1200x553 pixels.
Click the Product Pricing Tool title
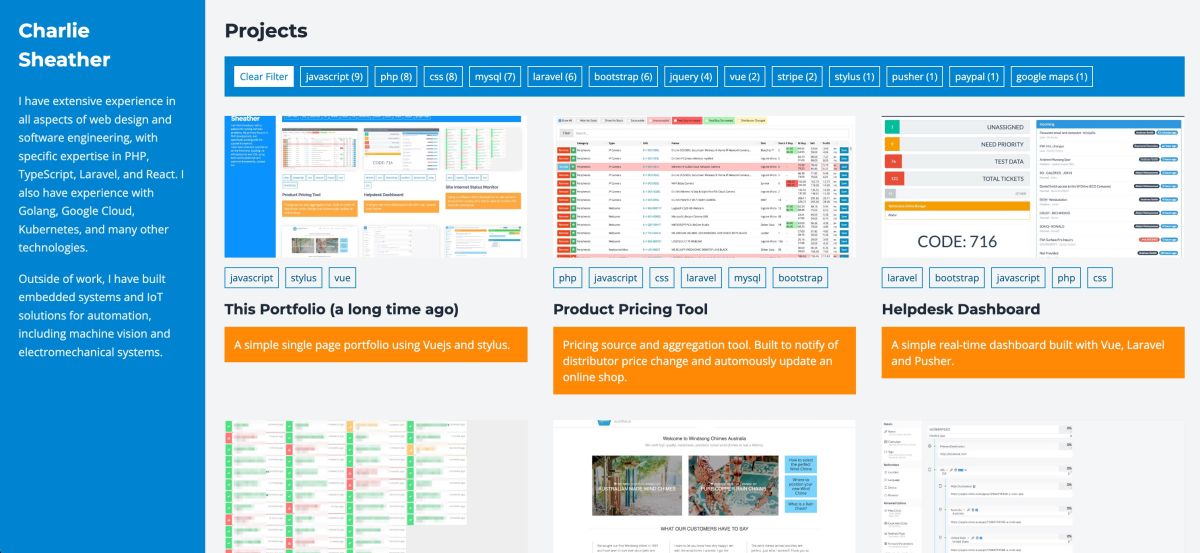point(630,309)
